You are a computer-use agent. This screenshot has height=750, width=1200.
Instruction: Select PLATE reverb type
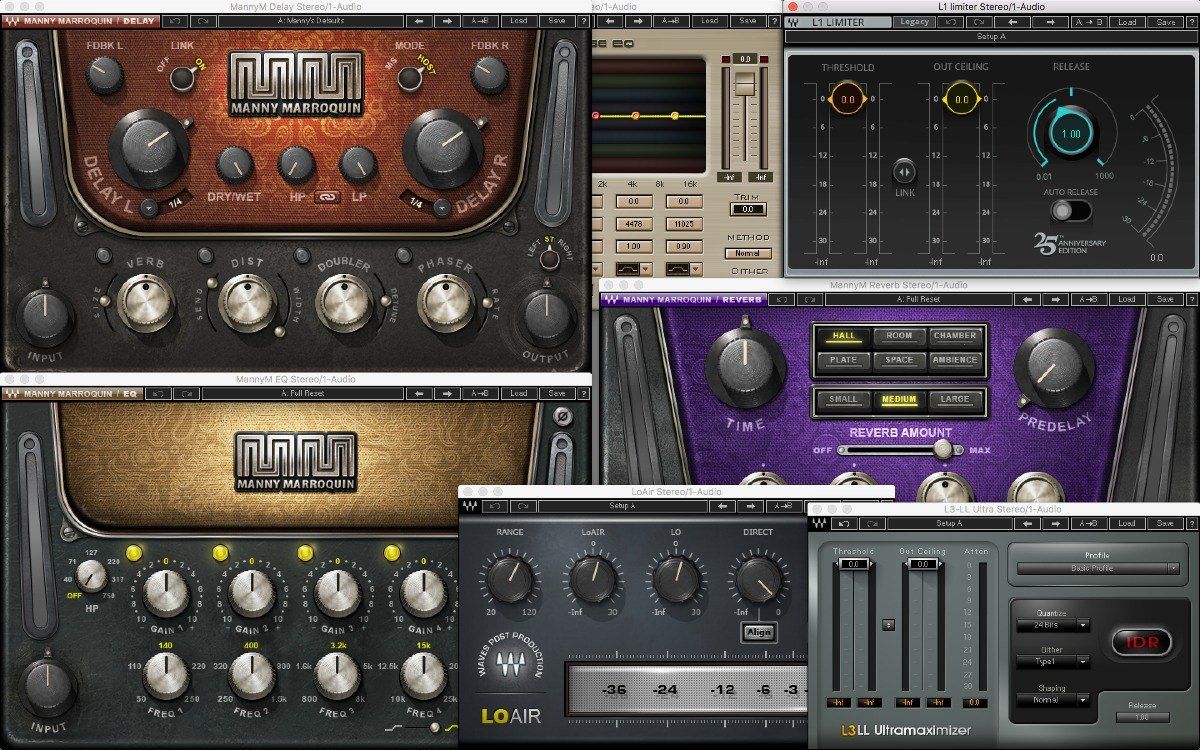coord(842,360)
